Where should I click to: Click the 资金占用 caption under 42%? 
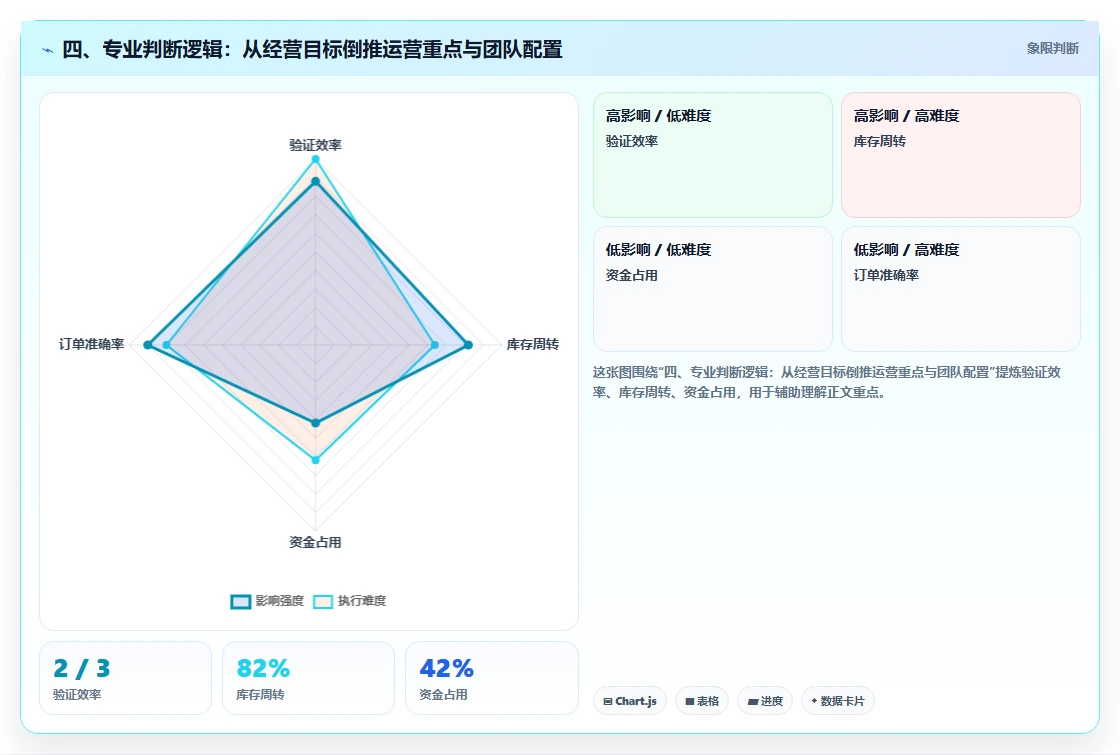point(443,694)
